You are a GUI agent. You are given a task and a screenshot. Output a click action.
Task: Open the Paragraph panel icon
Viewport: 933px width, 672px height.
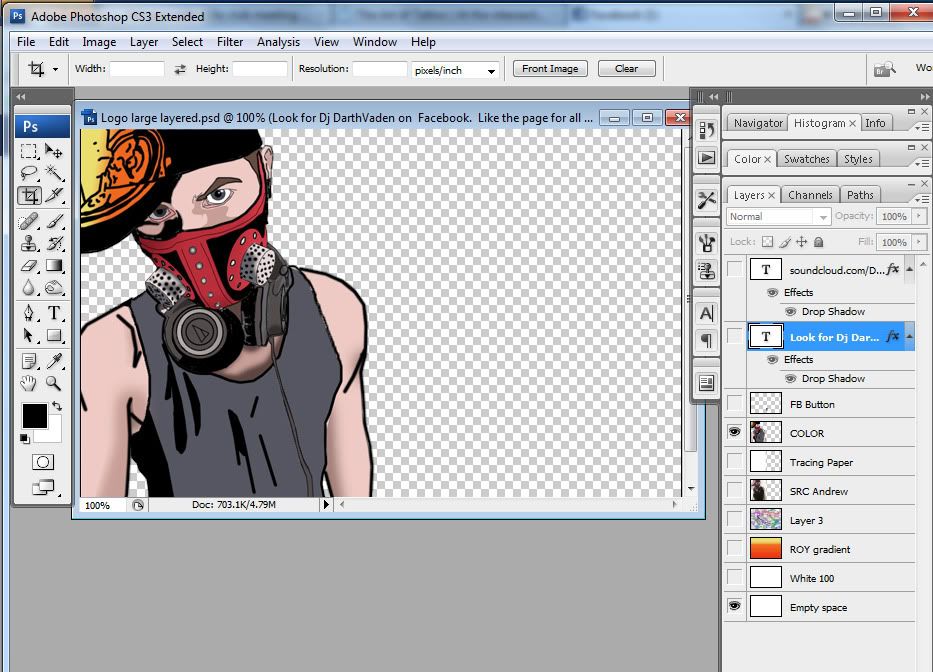point(706,340)
